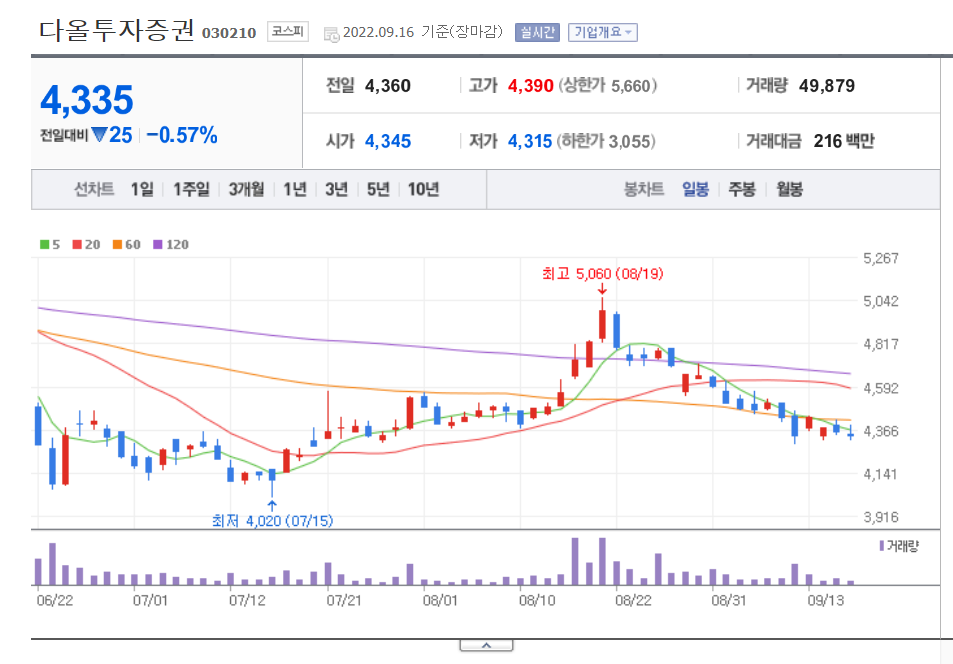This screenshot has width=953, height=664.
Task: Click the 실시간 real-time button
Action: tap(537, 32)
